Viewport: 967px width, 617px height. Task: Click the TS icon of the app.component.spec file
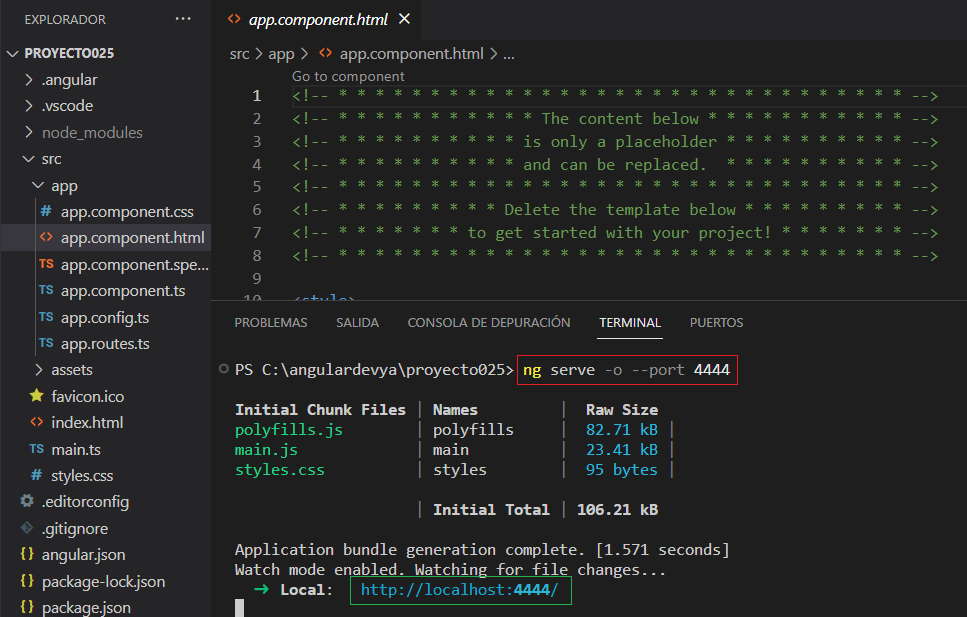tap(46, 264)
